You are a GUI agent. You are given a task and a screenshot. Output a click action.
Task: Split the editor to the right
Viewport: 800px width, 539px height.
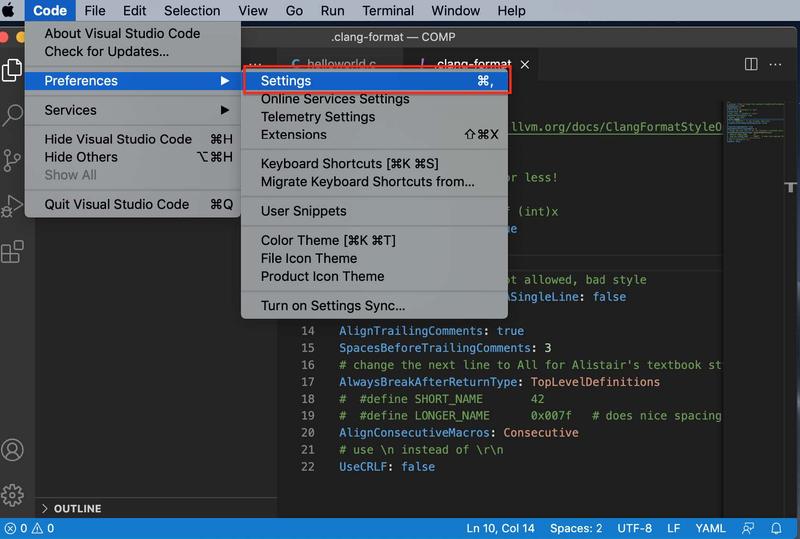coord(751,64)
